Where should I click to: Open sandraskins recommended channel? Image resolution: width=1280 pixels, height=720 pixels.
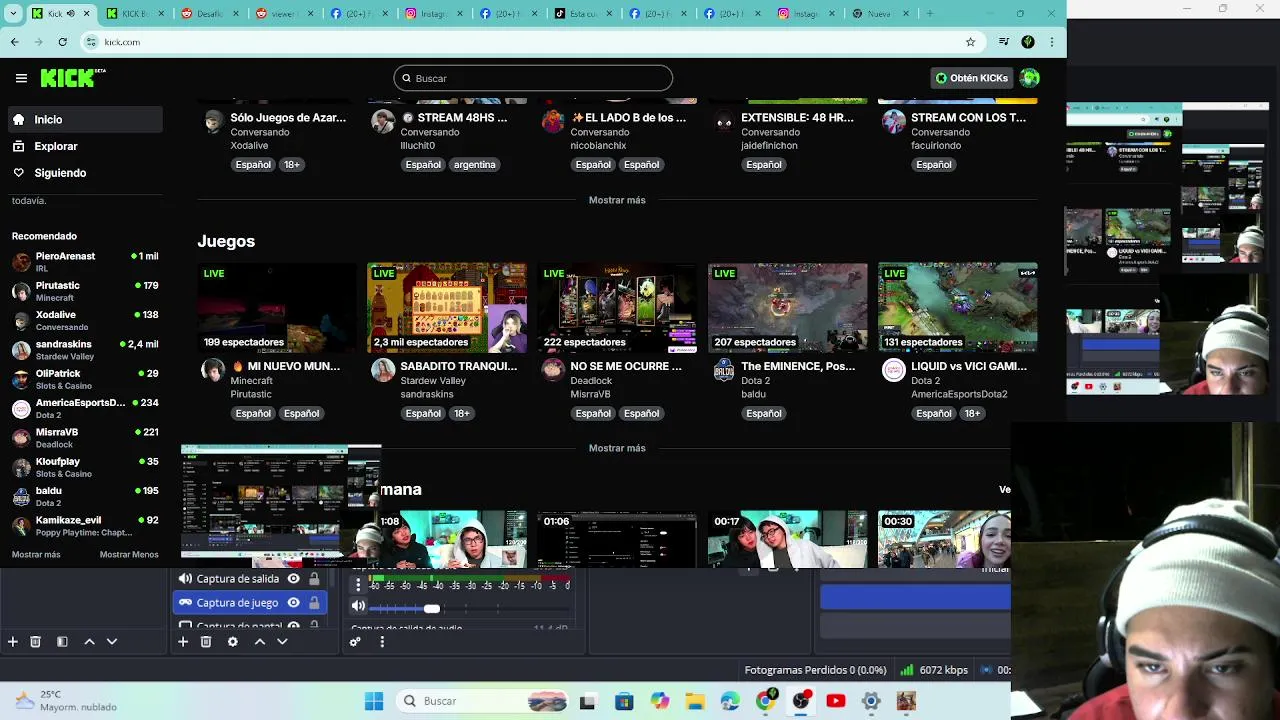click(85, 350)
